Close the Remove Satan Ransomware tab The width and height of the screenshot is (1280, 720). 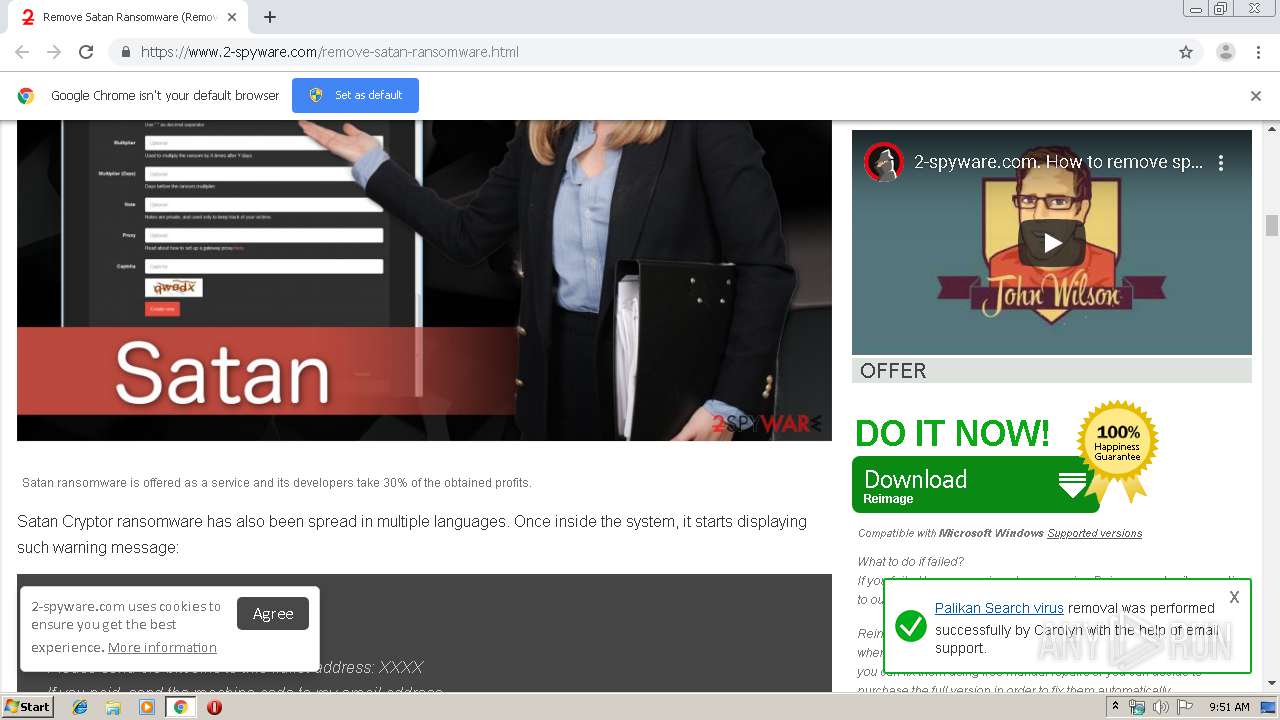tap(233, 17)
